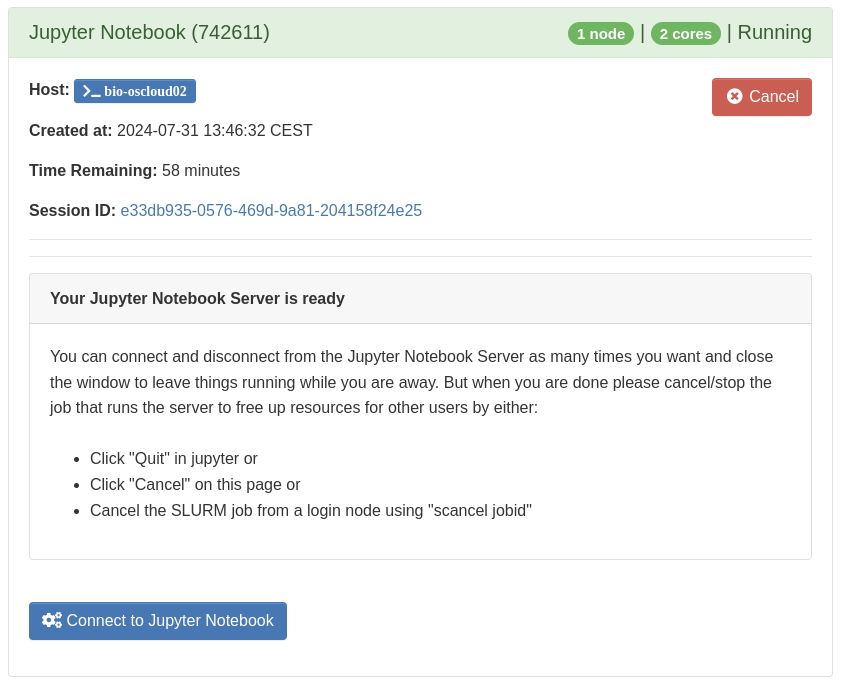The image size is (845, 685).
Task: Click the "Session ID:" label
Action: click(x=72, y=211)
